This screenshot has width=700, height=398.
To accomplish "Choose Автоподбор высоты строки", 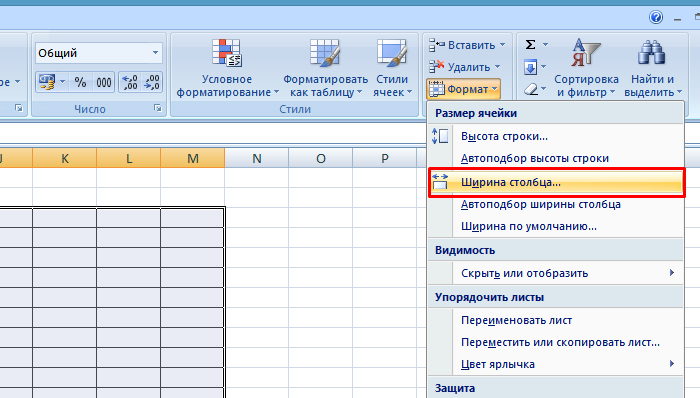I will [x=555, y=158].
